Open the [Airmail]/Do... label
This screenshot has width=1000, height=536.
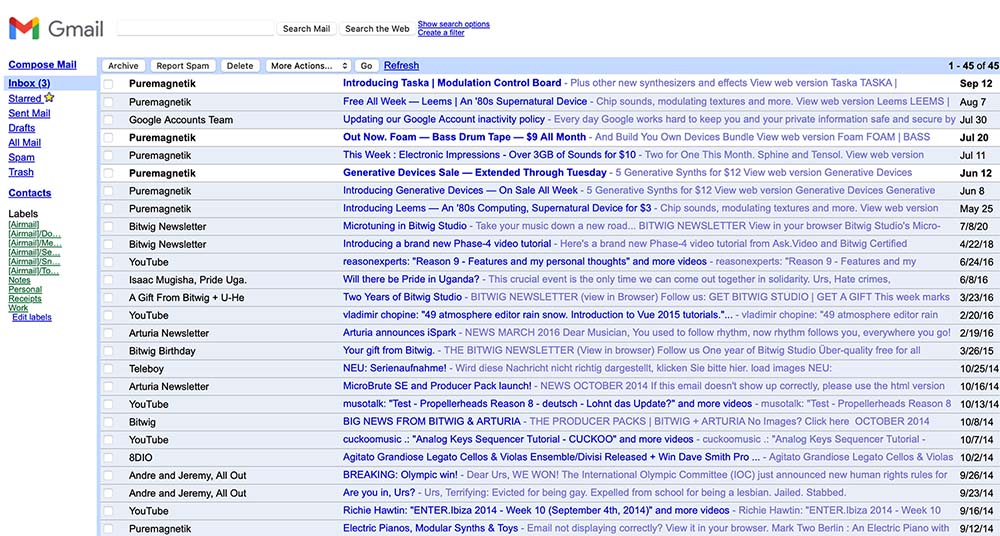[x=35, y=234]
